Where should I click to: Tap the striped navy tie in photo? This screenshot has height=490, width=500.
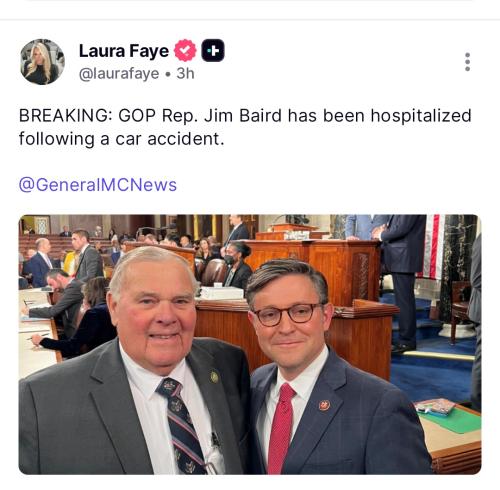(x=182, y=427)
